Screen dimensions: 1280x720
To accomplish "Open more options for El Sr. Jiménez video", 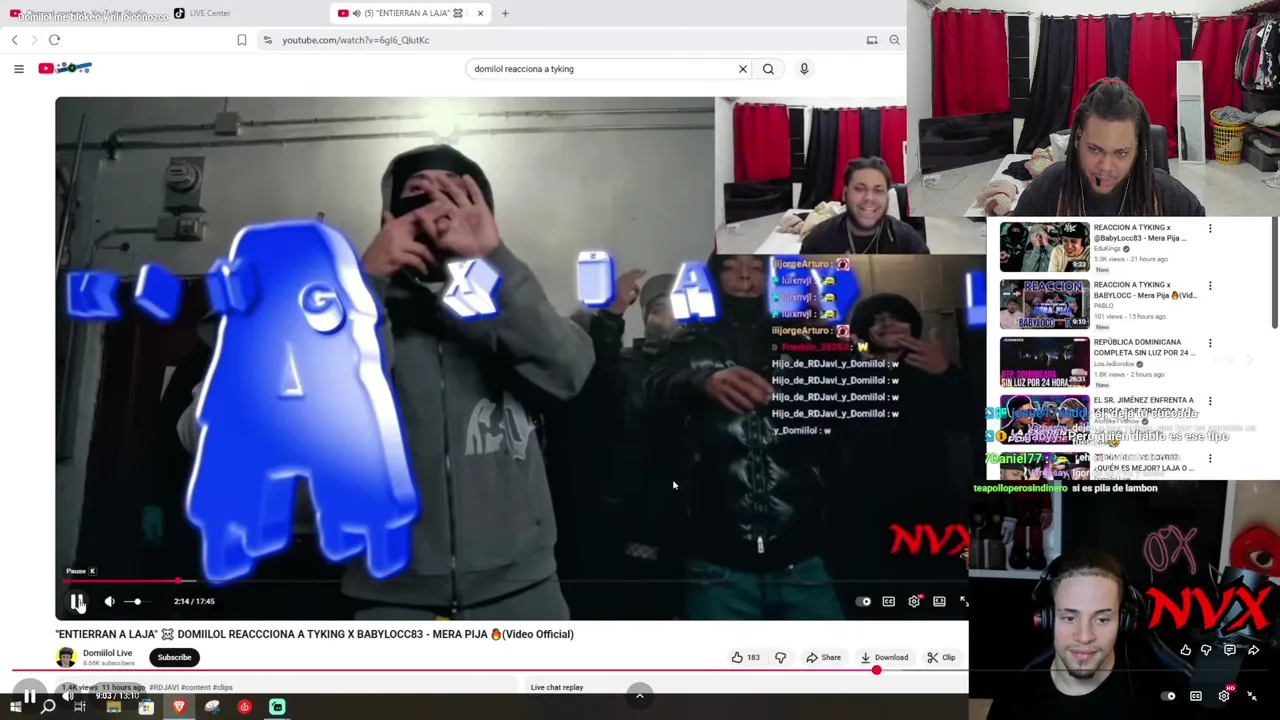I will [1210, 401].
